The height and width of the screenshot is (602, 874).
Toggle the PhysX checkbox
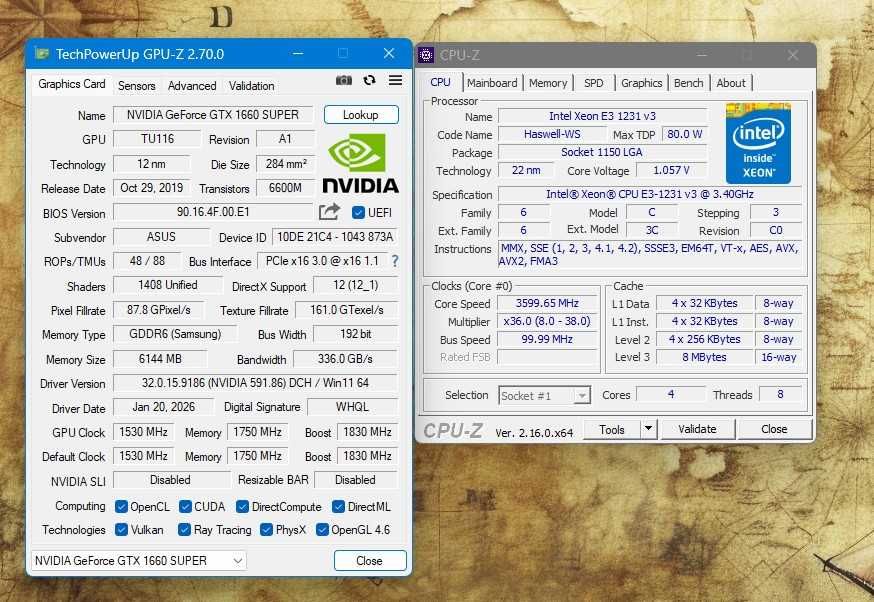266,530
